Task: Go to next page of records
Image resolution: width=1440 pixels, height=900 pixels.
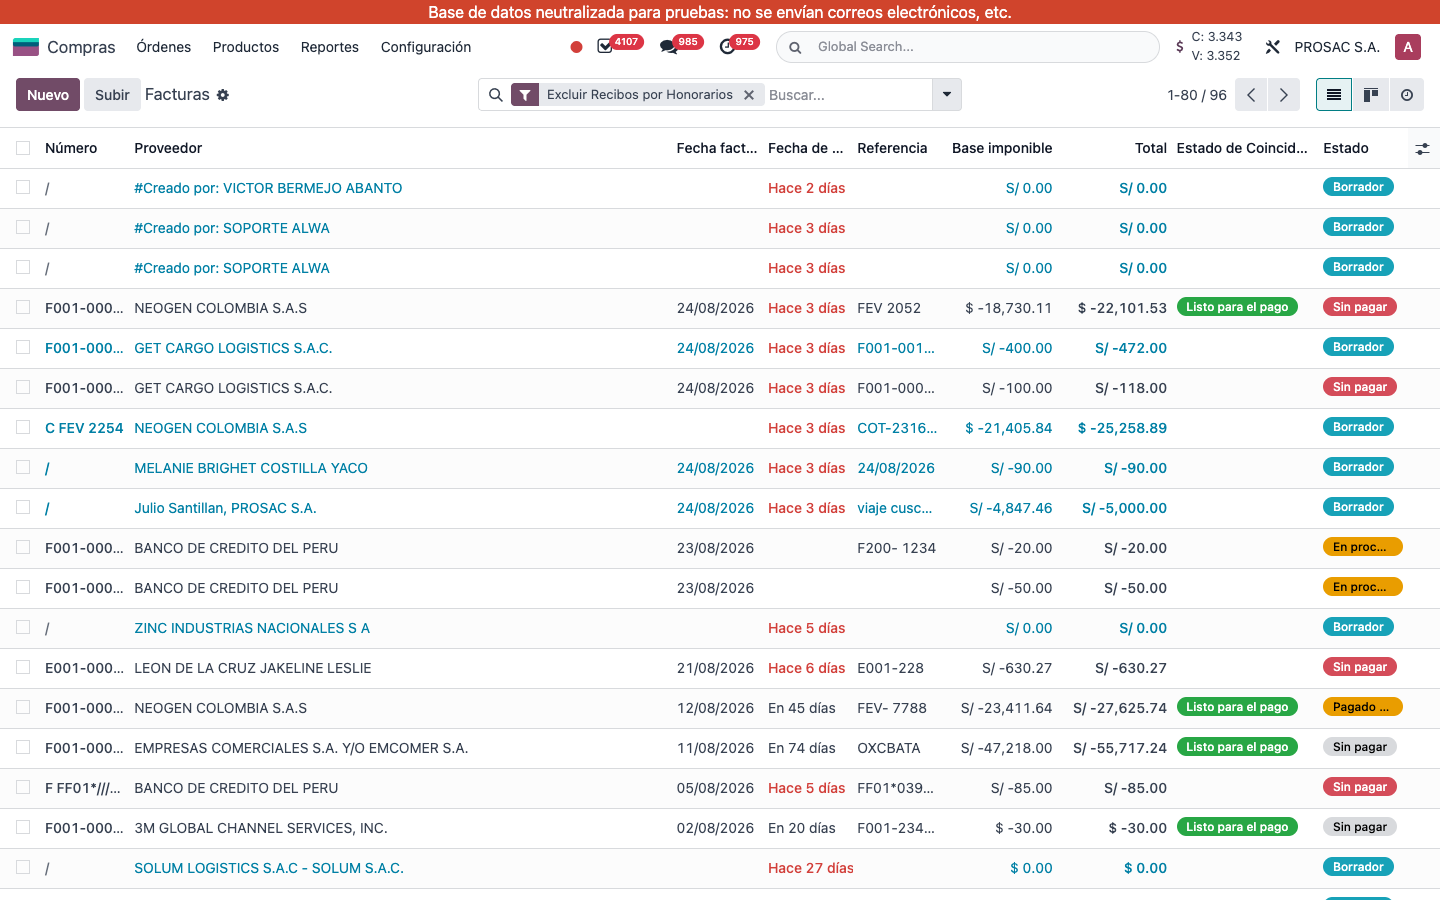Action: (x=1284, y=95)
